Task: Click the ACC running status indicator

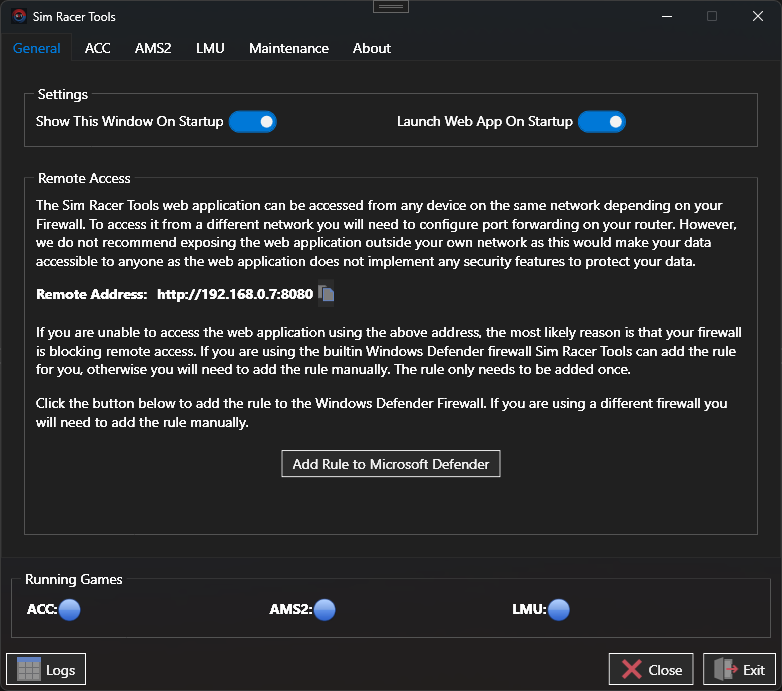Action: coord(69,609)
